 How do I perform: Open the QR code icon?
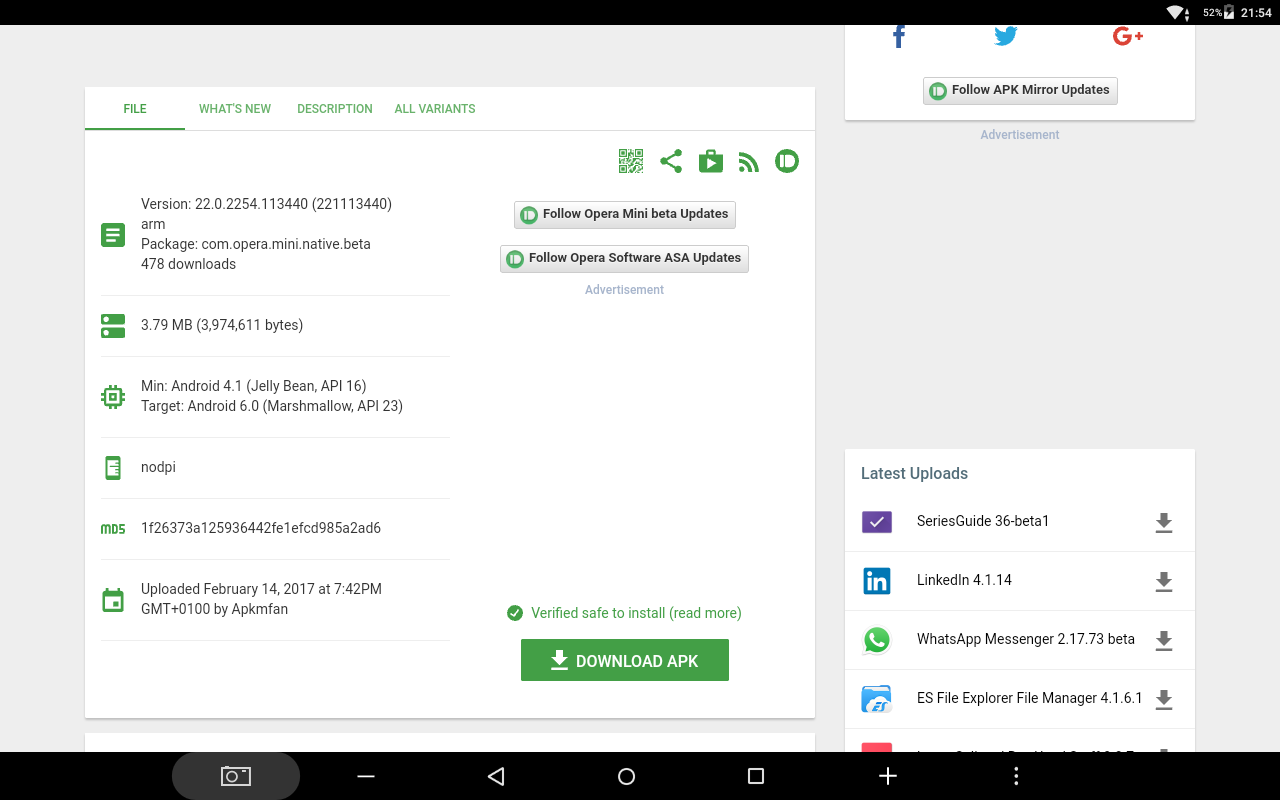click(631, 161)
